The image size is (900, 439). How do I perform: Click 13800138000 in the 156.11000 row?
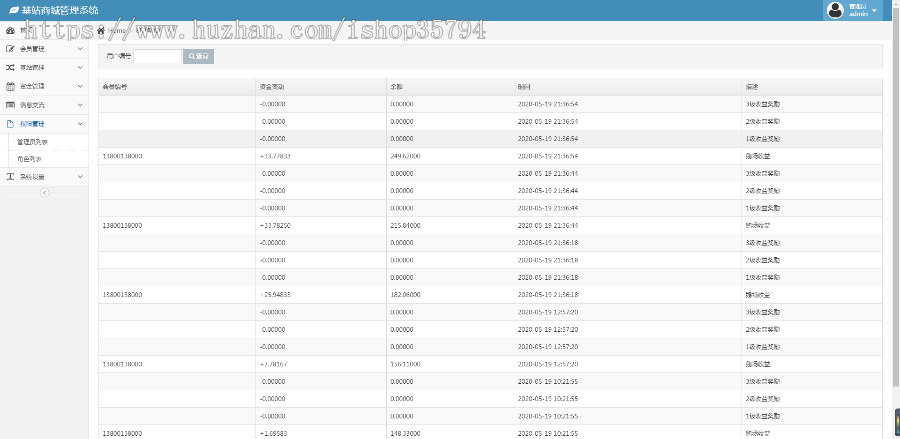[x=122, y=364]
